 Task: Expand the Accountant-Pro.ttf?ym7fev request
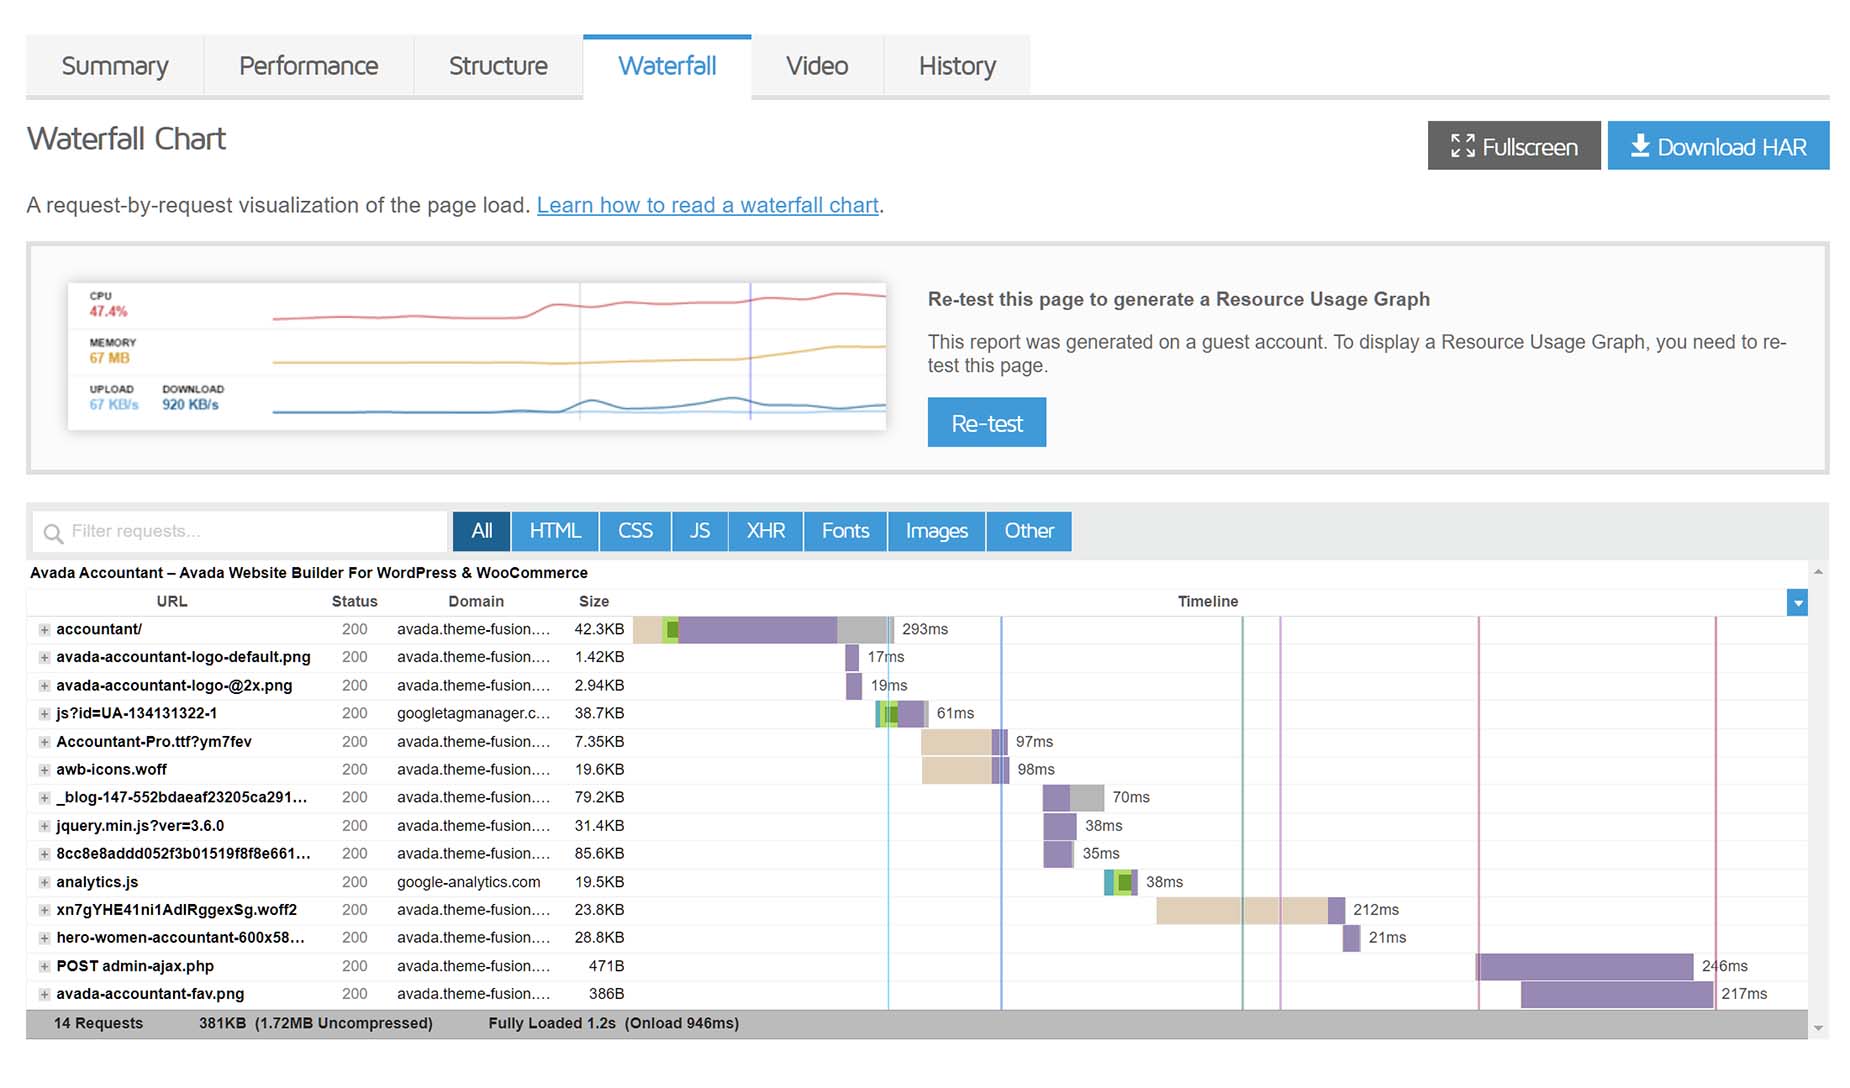click(44, 742)
